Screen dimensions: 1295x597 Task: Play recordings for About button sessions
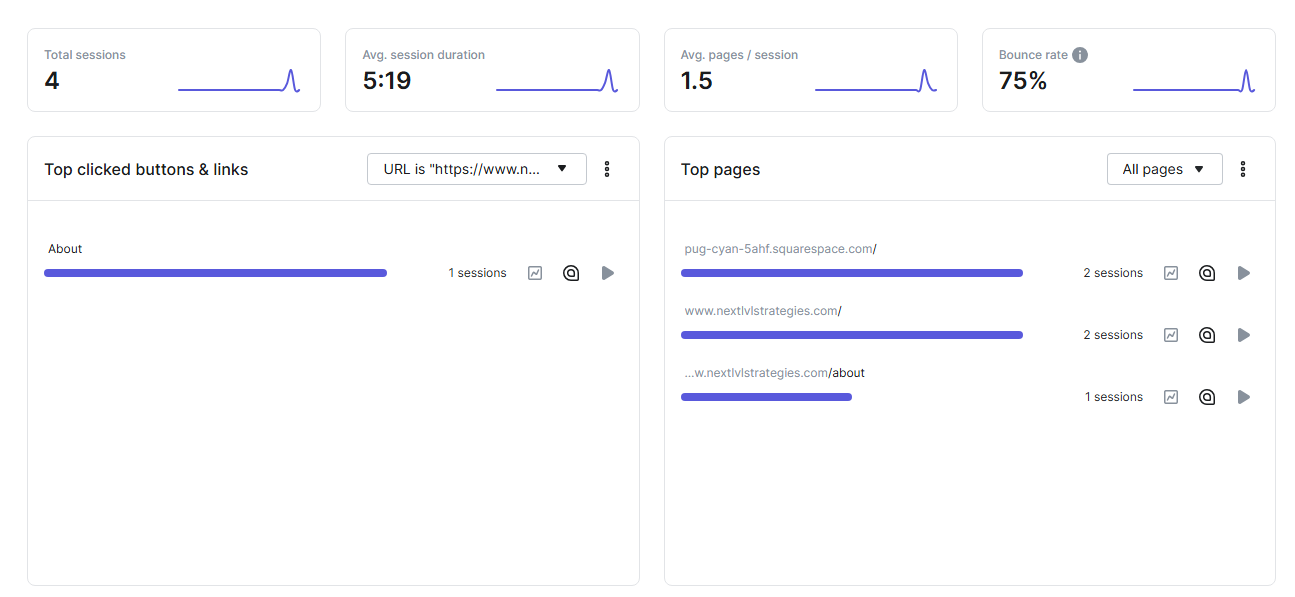(608, 273)
